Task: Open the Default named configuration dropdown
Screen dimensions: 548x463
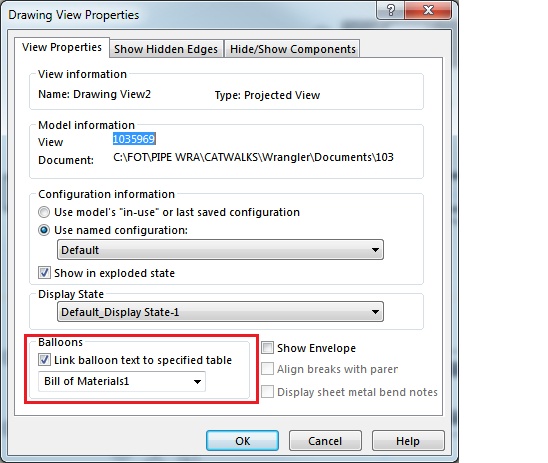Action: click(220, 250)
